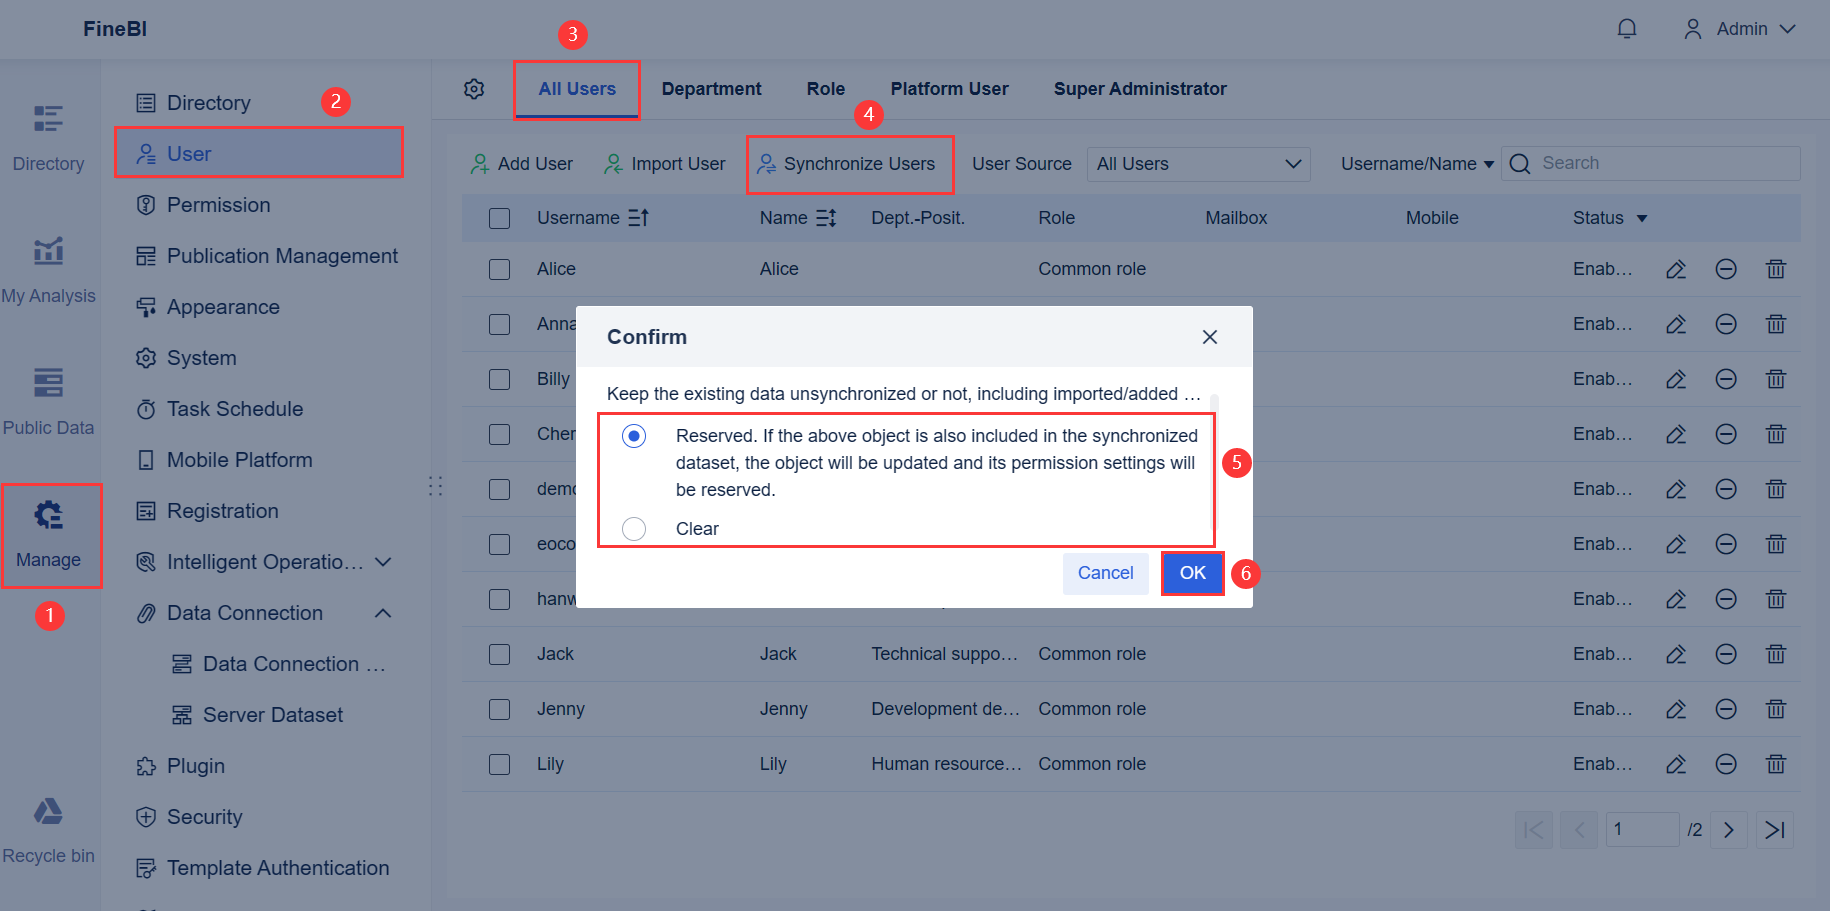Choose the Clear option in Confirm dialog

(633, 528)
